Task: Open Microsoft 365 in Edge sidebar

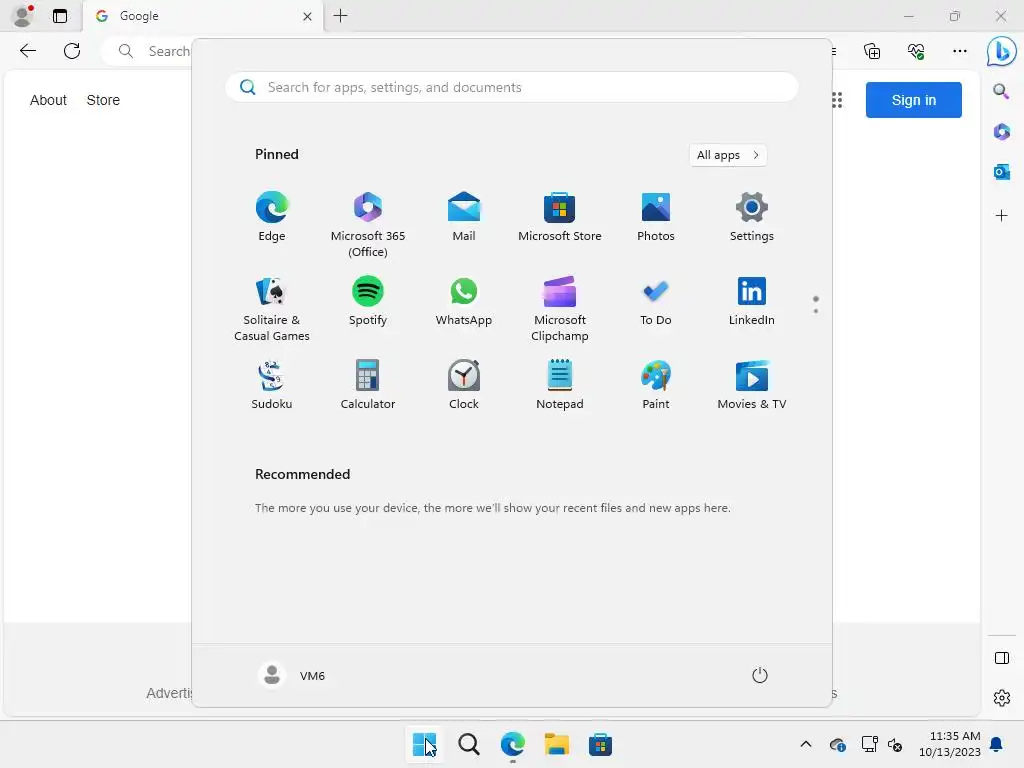Action: tap(1001, 132)
